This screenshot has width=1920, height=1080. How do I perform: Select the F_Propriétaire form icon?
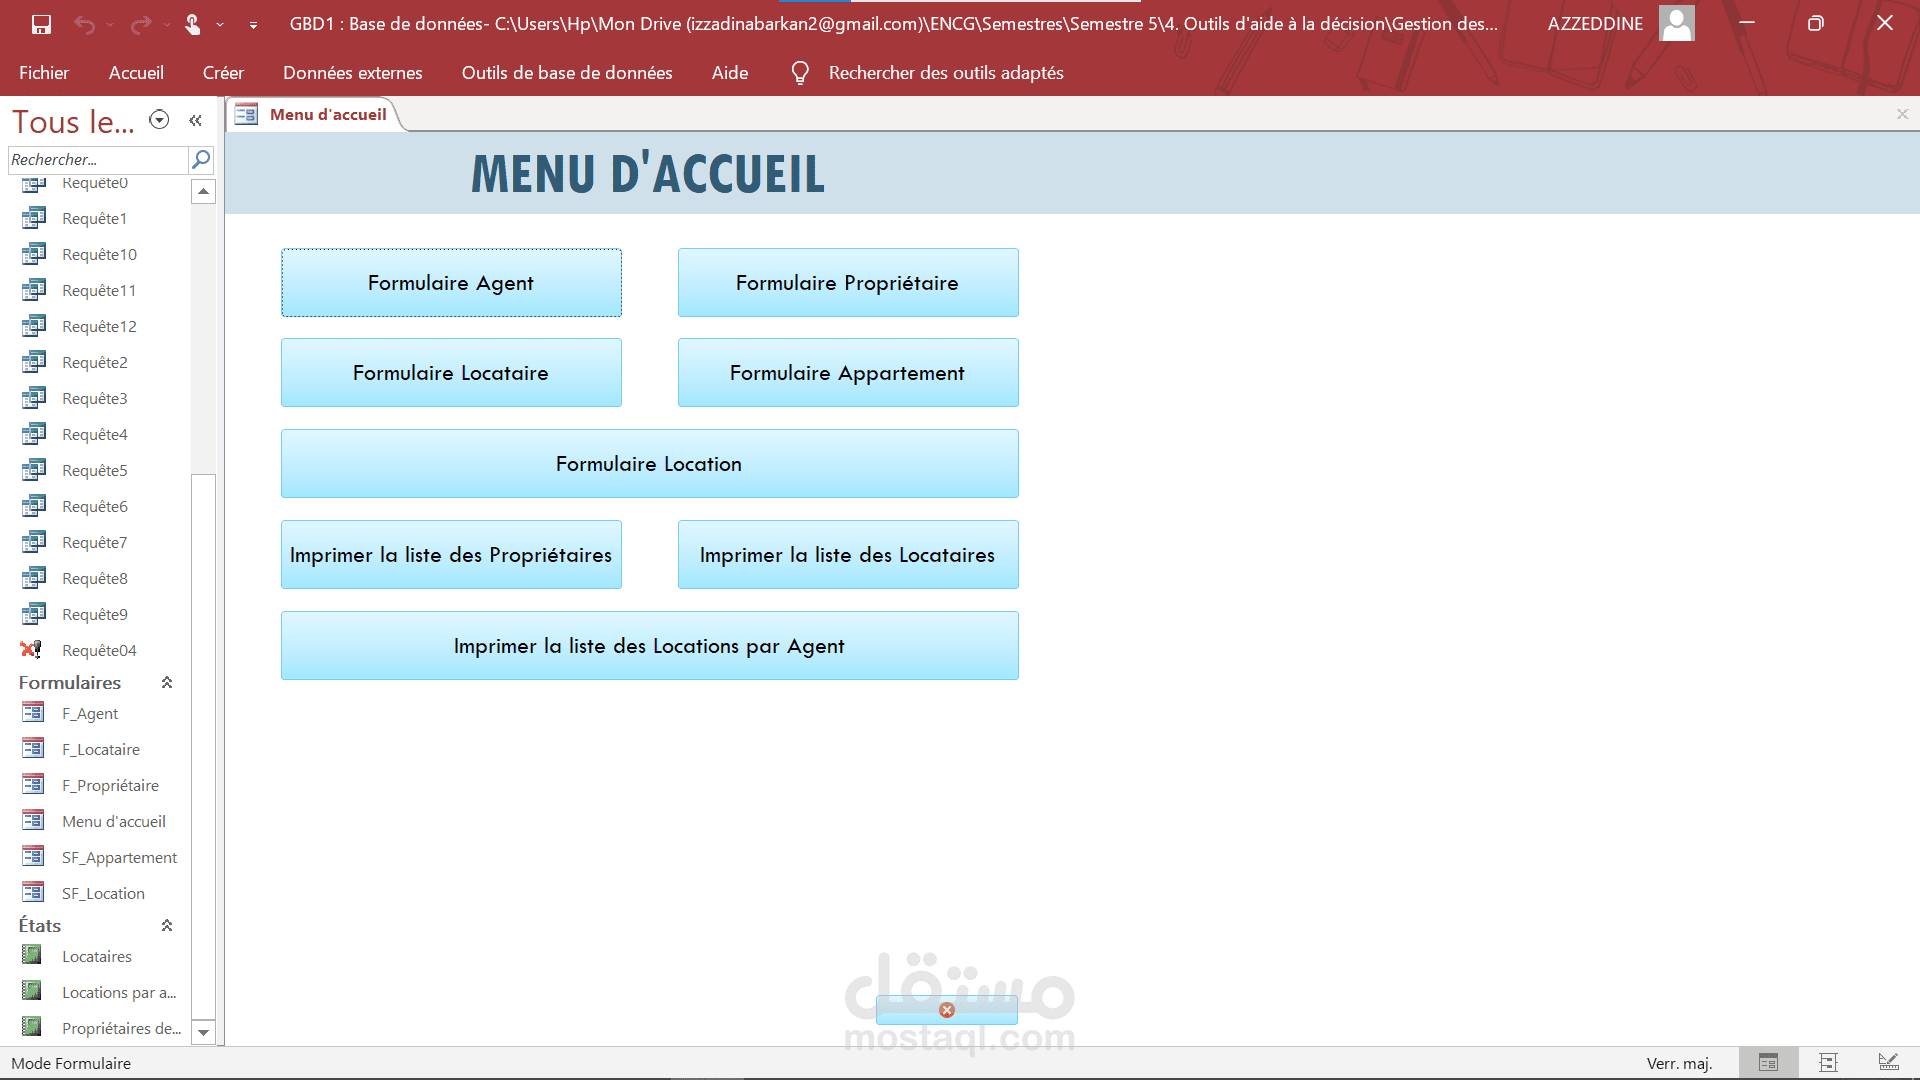click(x=33, y=784)
